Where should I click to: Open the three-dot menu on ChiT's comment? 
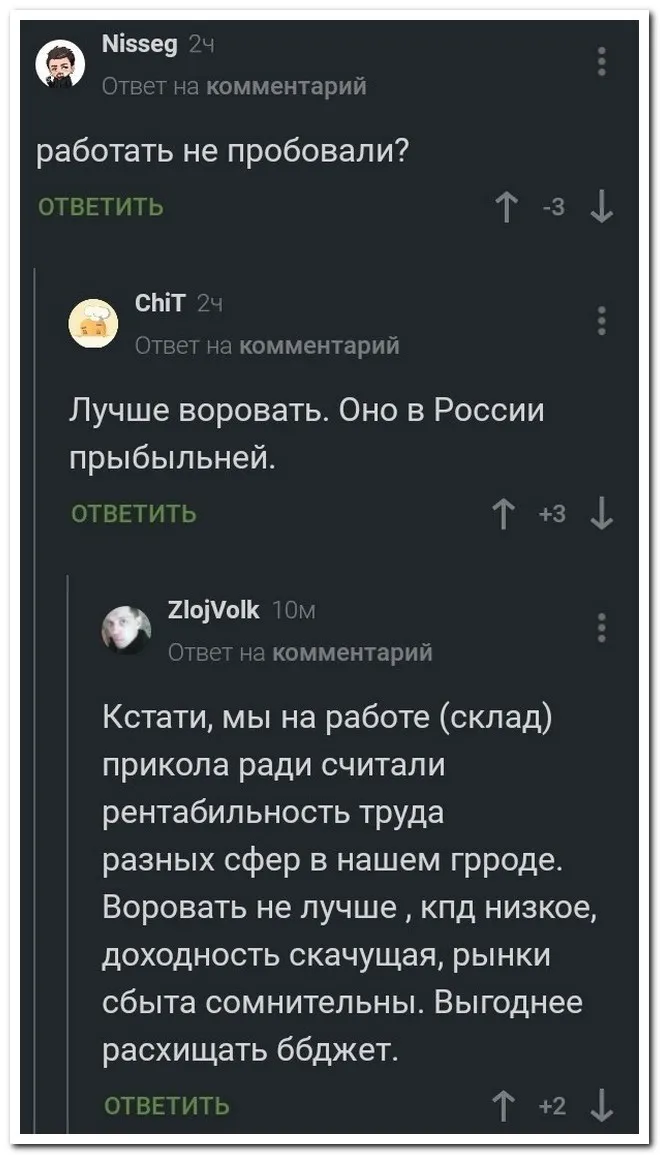tap(601, 321)
